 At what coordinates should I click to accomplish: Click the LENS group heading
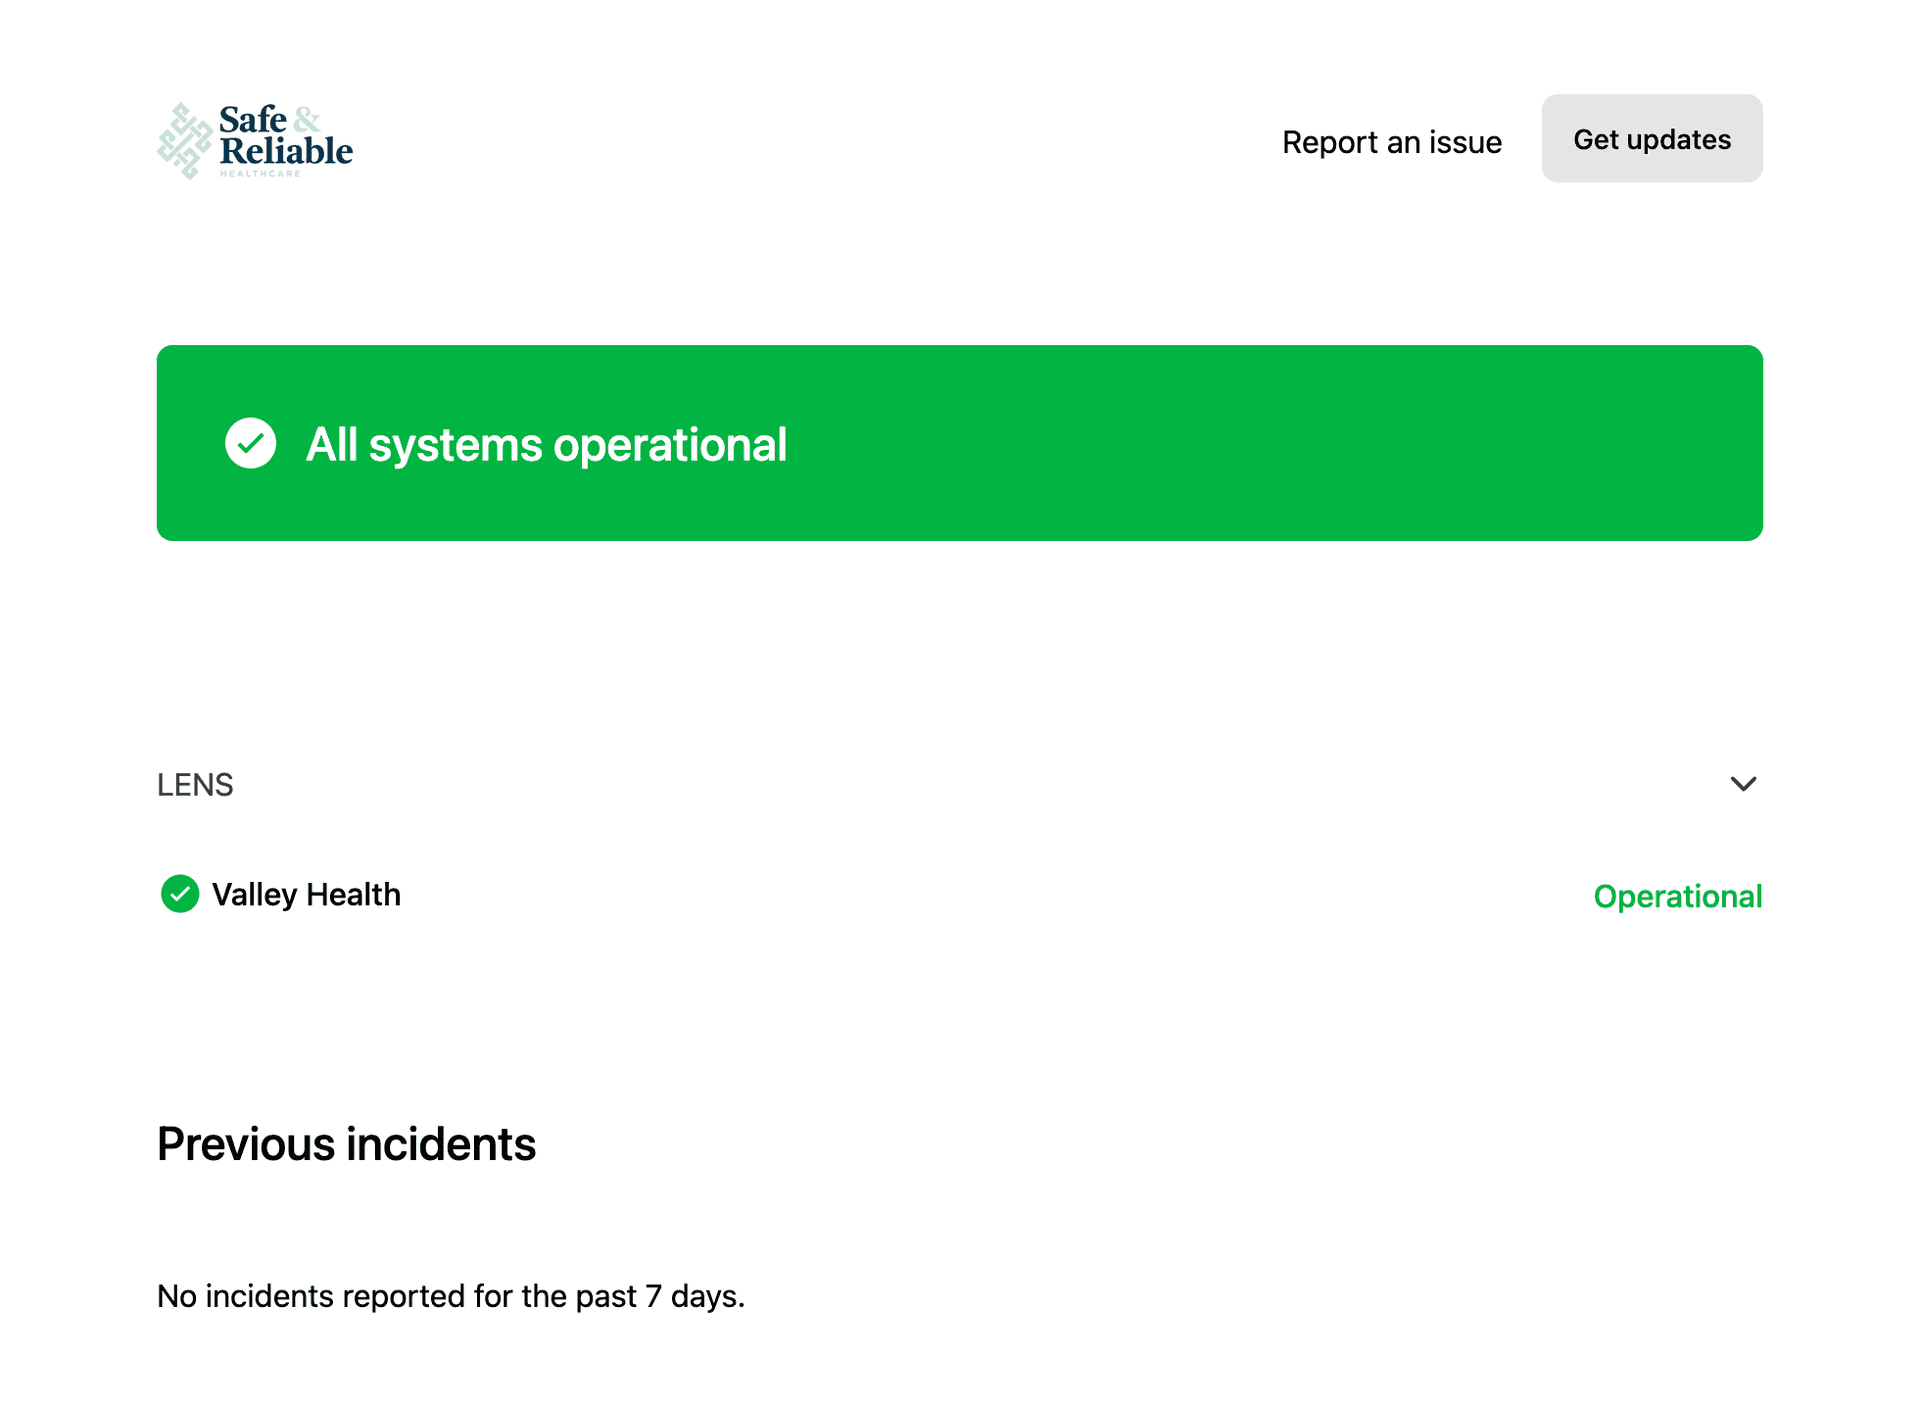click(x=195, y=785)
